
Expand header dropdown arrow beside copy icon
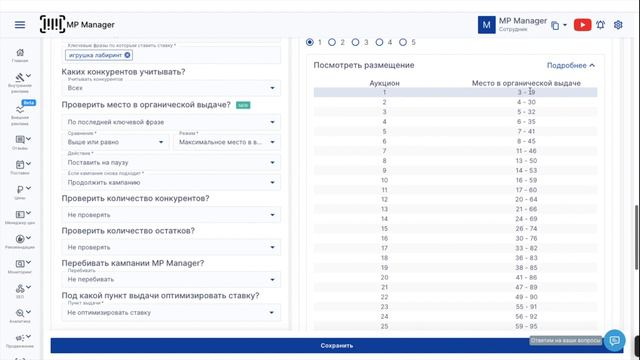pyautogui.click(x=565, y=25)
